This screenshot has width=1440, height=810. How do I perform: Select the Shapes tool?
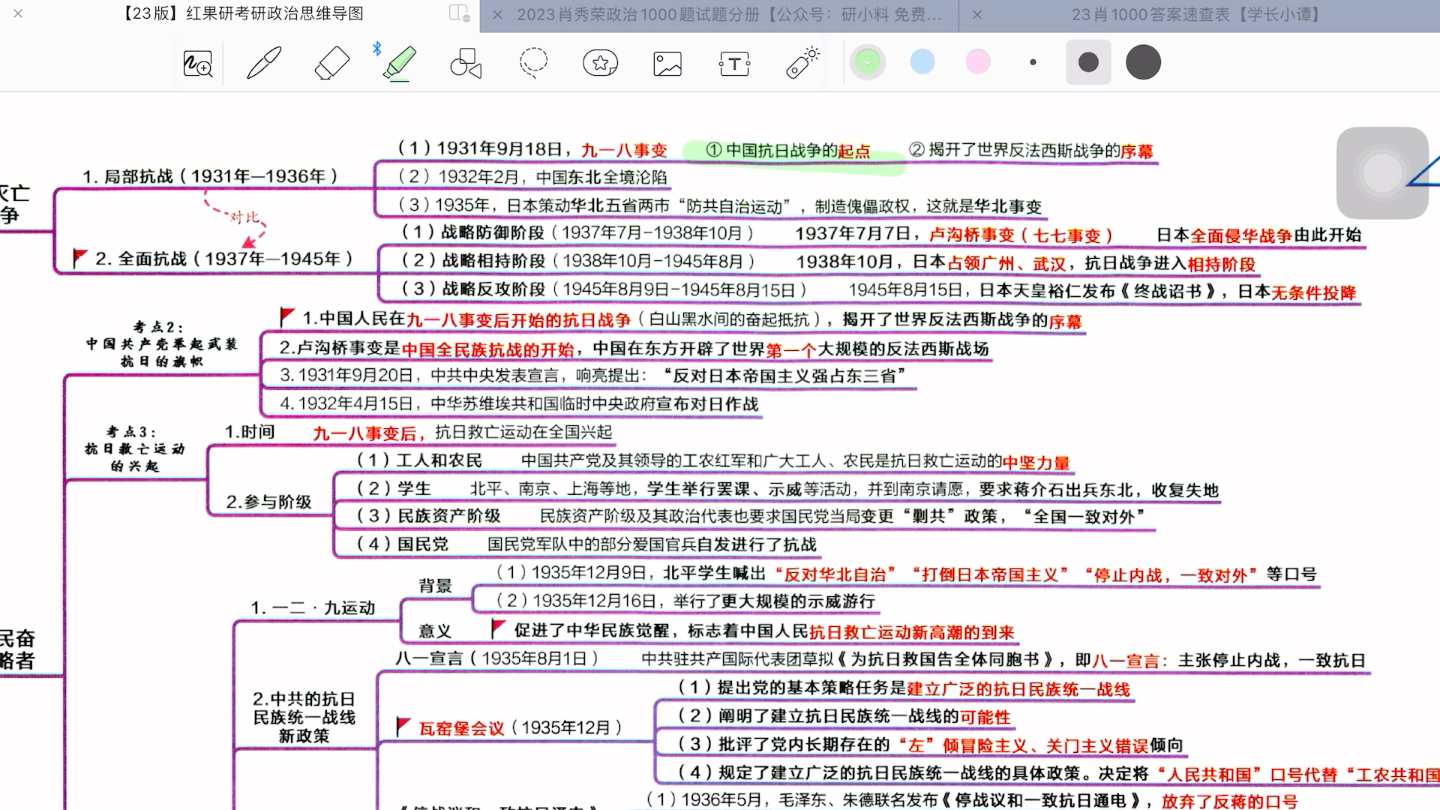[466, 63]
